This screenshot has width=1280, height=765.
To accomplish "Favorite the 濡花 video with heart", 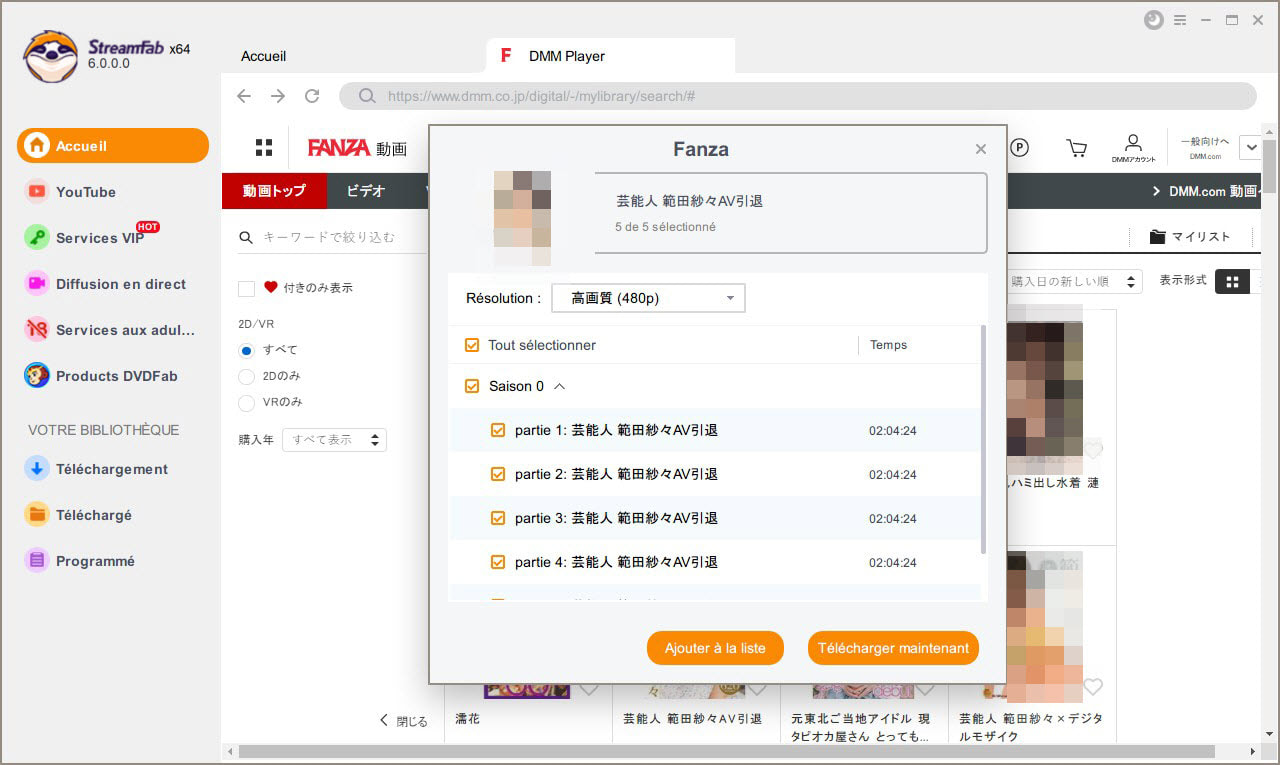I will click(x=589, y=687).
